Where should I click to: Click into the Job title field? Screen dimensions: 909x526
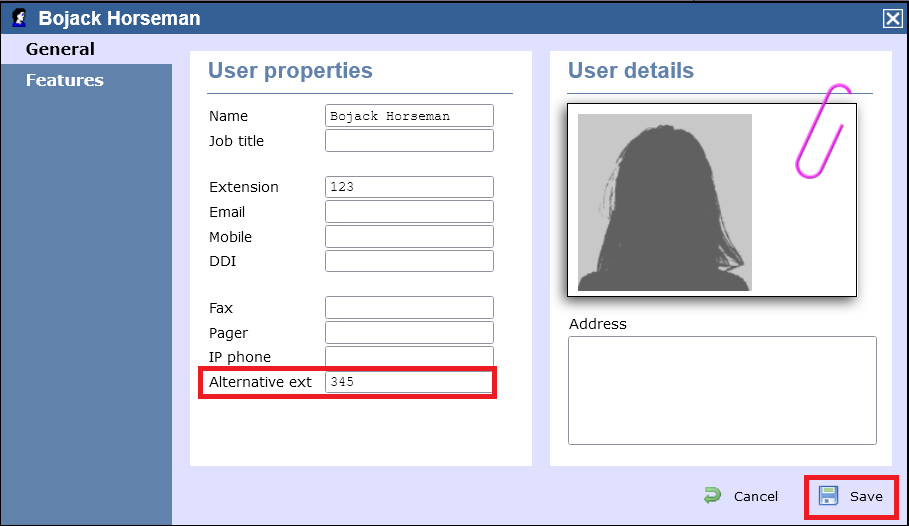409,141
